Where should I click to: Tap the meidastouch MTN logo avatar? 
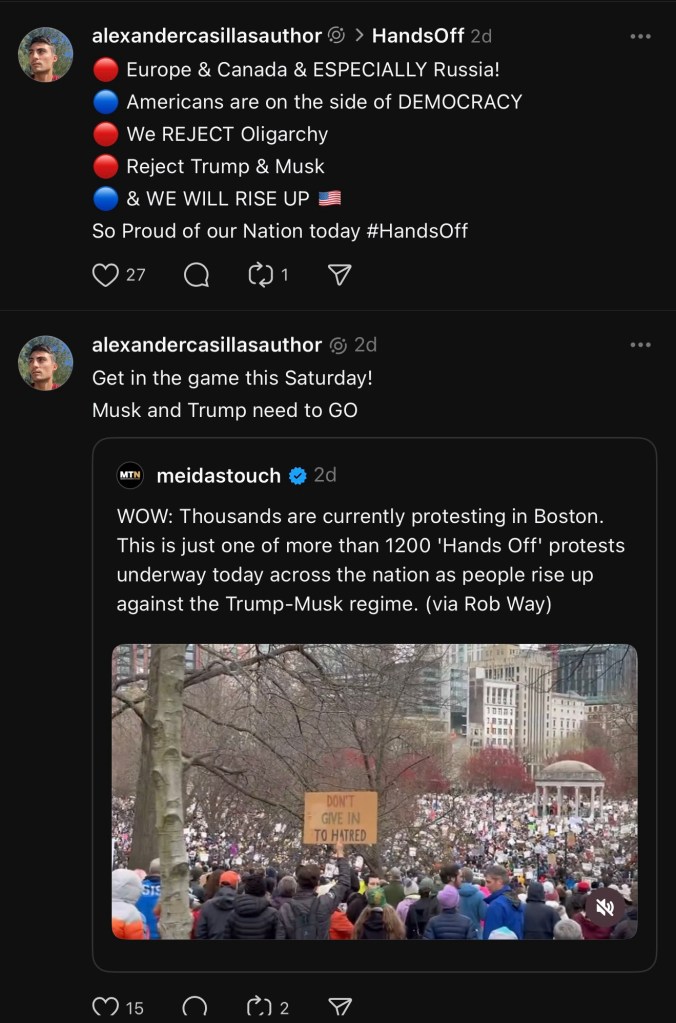(x=131, y=476)
